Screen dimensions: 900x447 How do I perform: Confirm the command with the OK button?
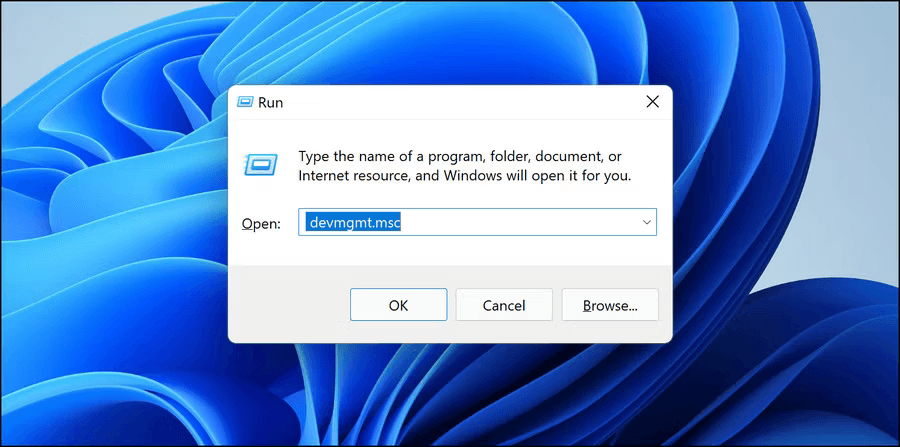398,305
